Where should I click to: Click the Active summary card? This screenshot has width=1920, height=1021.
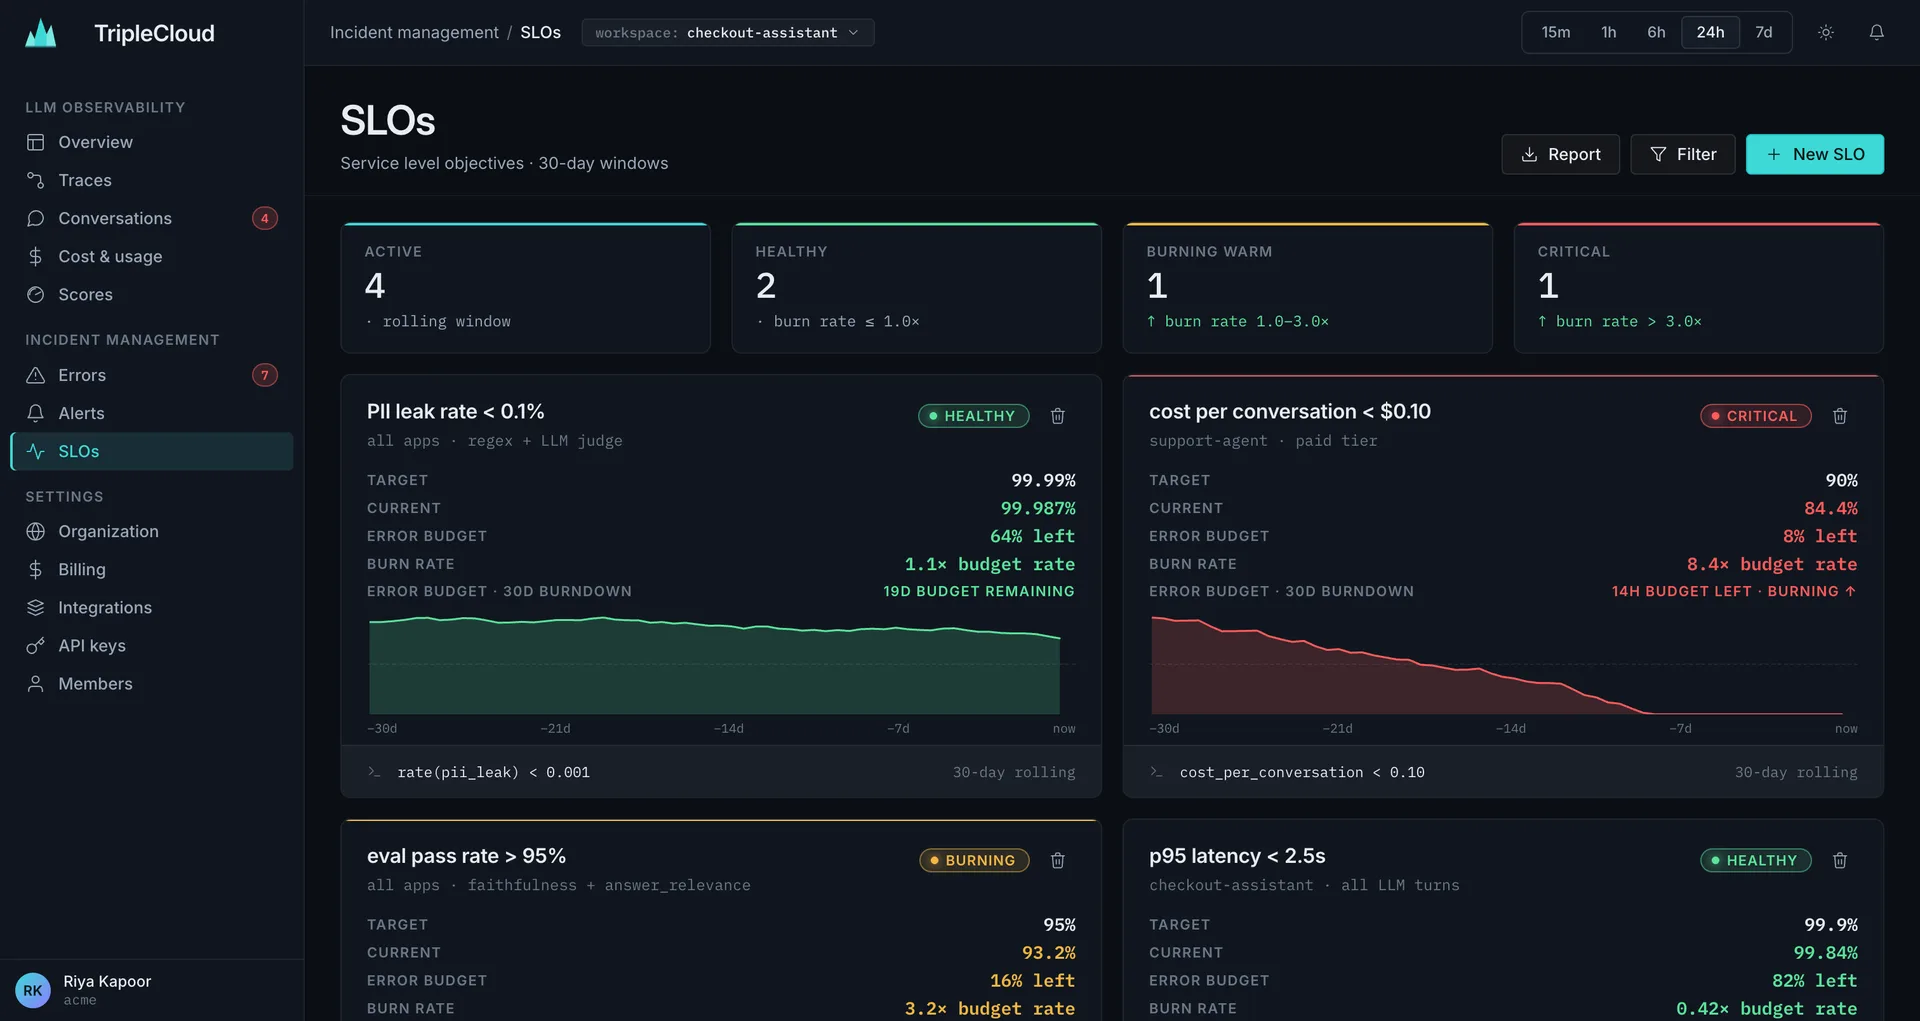pyautogui.click(x=526, y=288)
